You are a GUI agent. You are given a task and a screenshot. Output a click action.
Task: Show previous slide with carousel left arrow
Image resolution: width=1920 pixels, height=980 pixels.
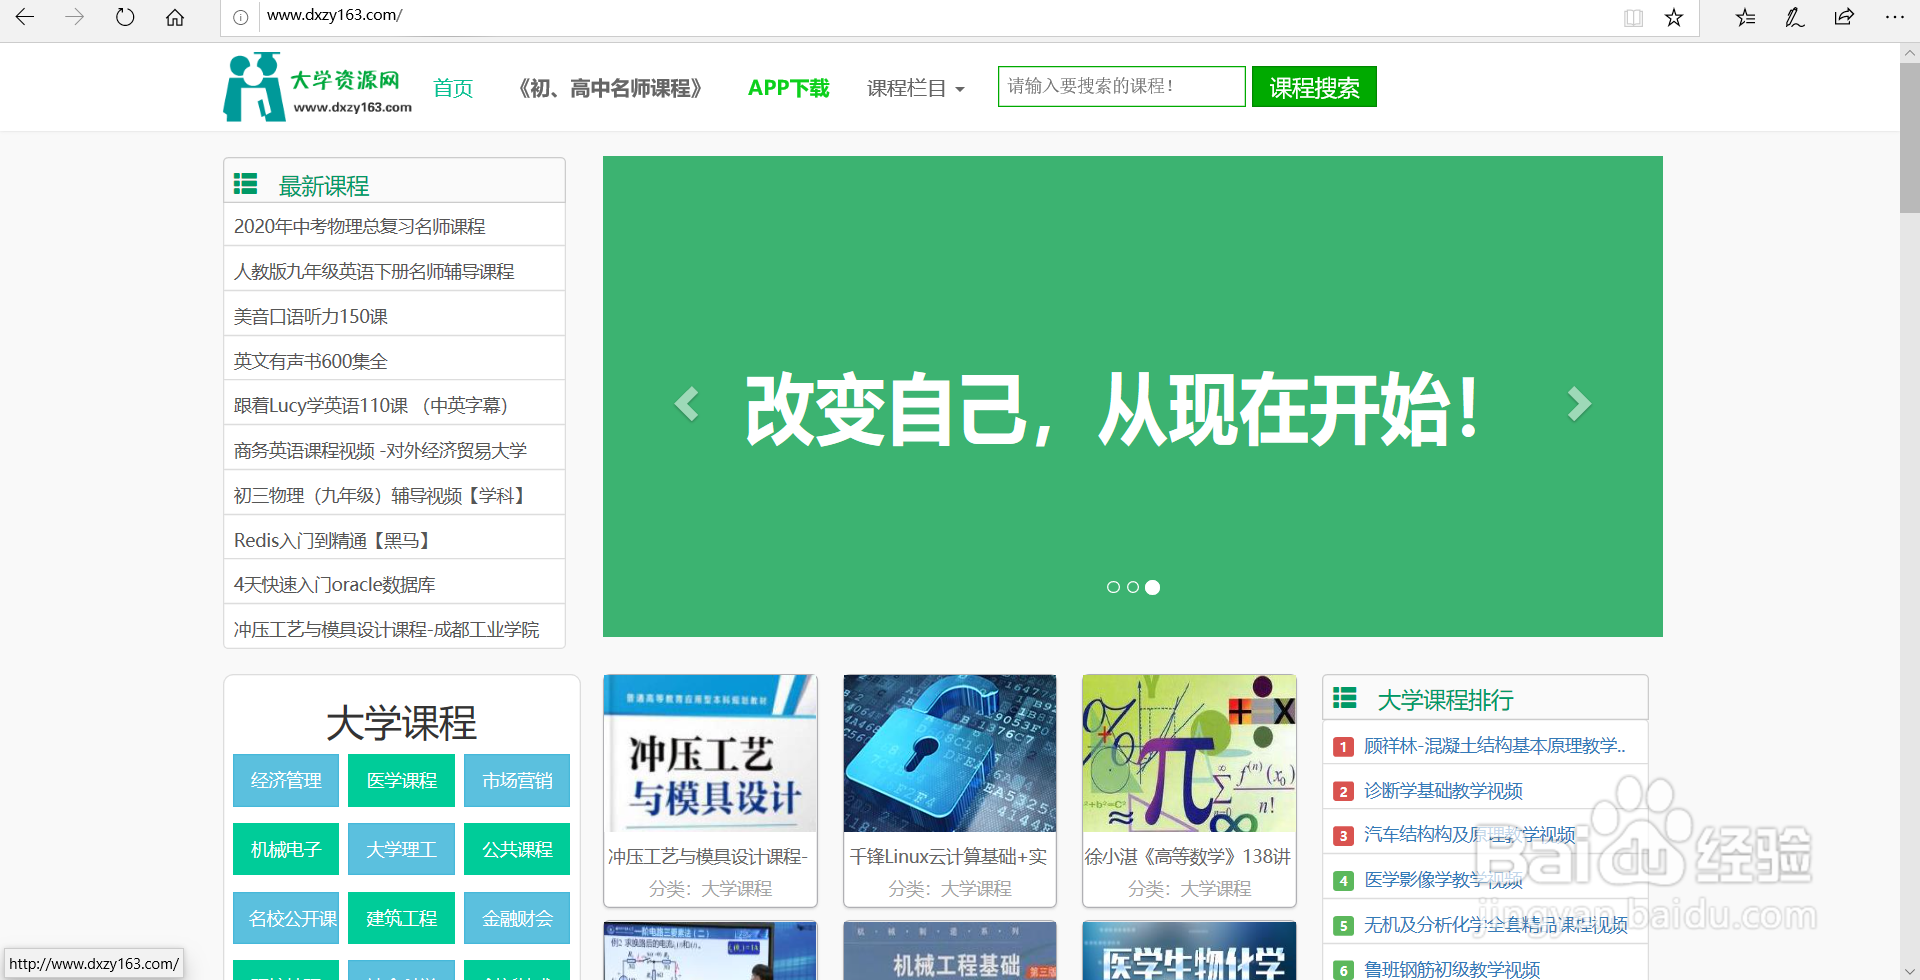686,404
